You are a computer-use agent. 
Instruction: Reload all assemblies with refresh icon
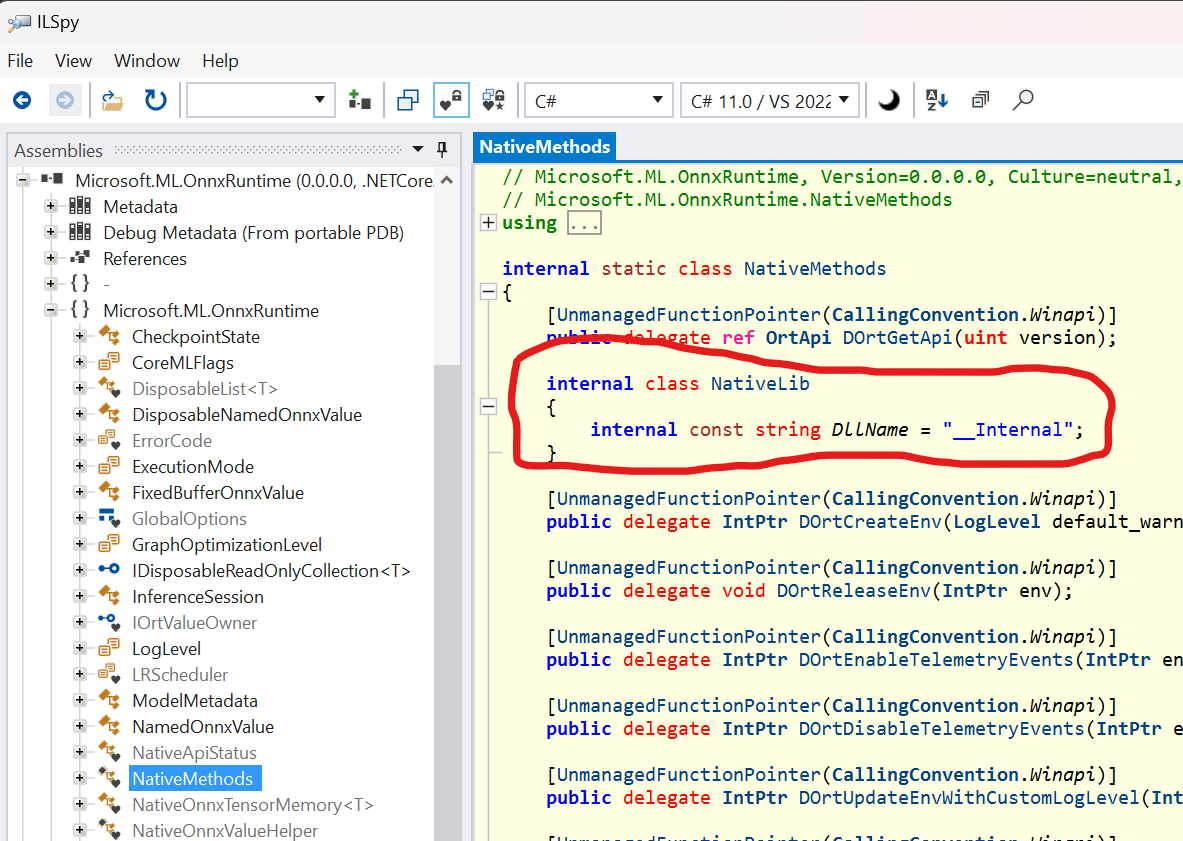[155, 100]
